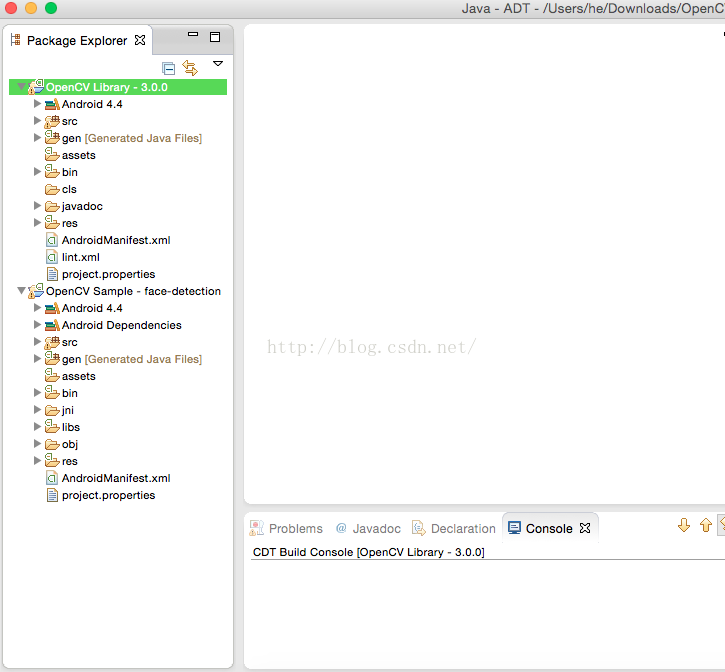Select "Android 4.4" in face-detection project
Screen dimensions: 725x672
click(x=92, y=308)
